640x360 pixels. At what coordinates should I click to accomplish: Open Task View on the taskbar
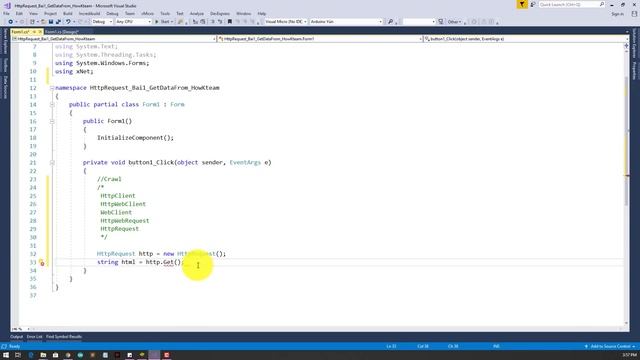click(18, 355)
